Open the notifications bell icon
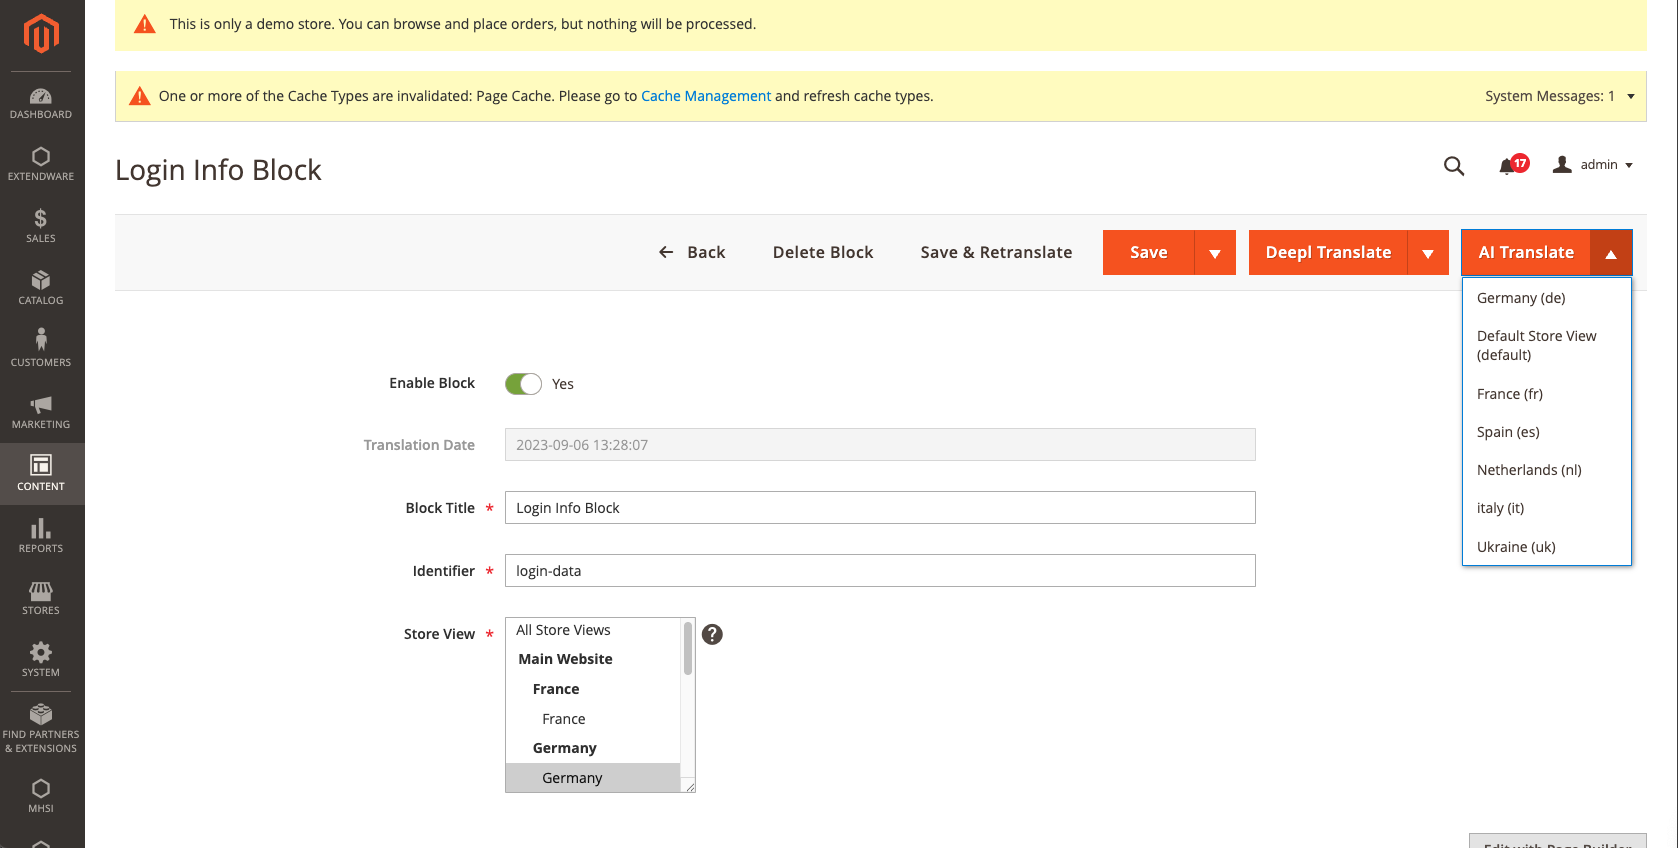Screen dimensions: 1678x848 click(1507, 166)
